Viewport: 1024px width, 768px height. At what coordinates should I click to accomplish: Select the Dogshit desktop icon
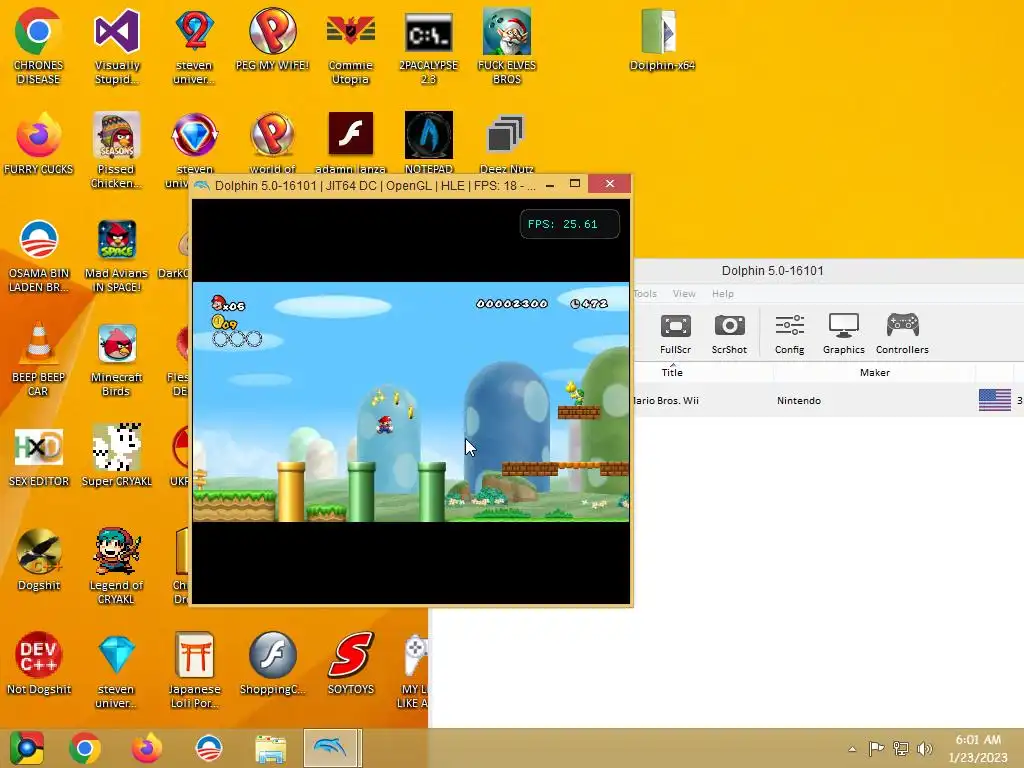click(x=38, y=559)
